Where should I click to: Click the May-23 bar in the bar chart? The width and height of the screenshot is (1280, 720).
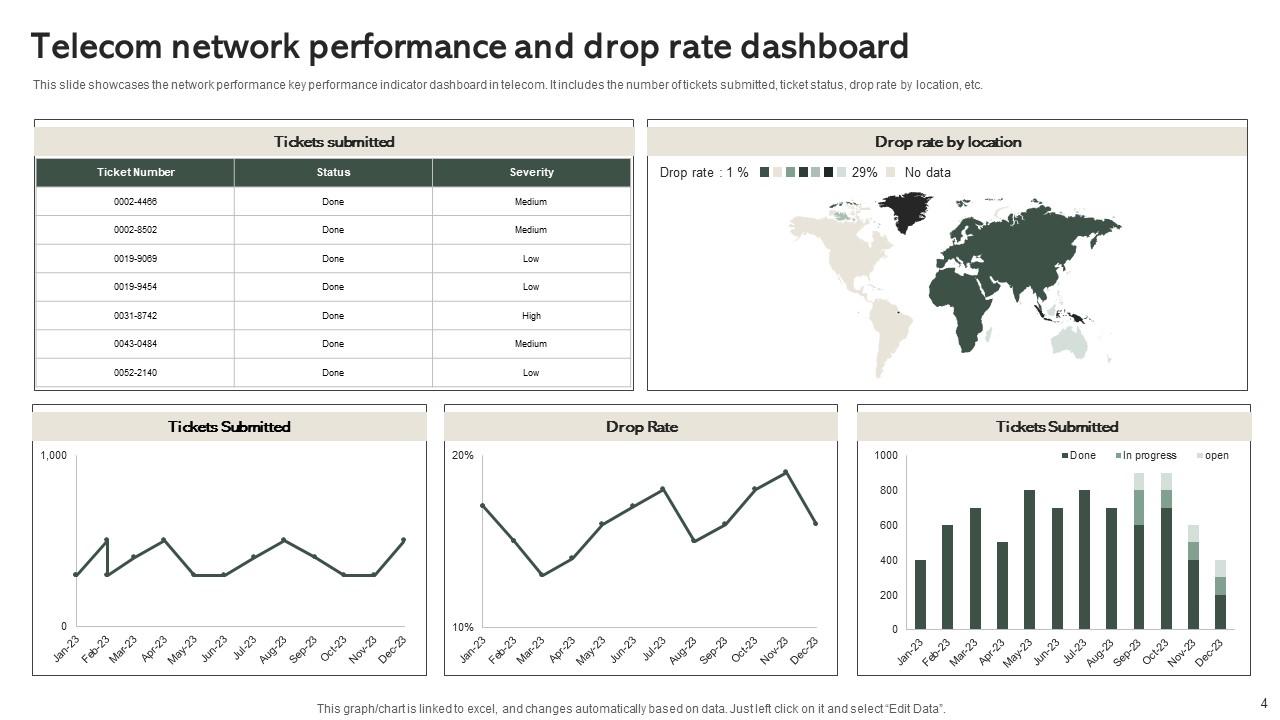tap(1029, 559)
